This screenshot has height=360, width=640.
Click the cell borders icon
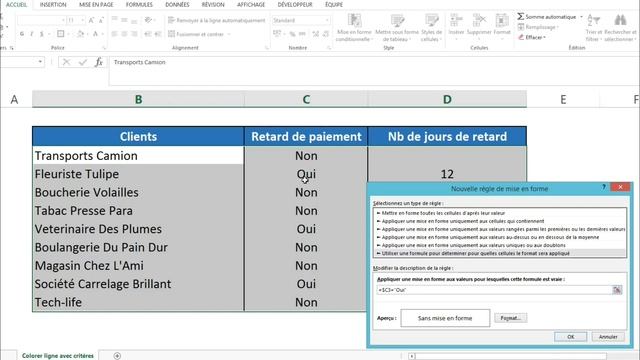60,34
